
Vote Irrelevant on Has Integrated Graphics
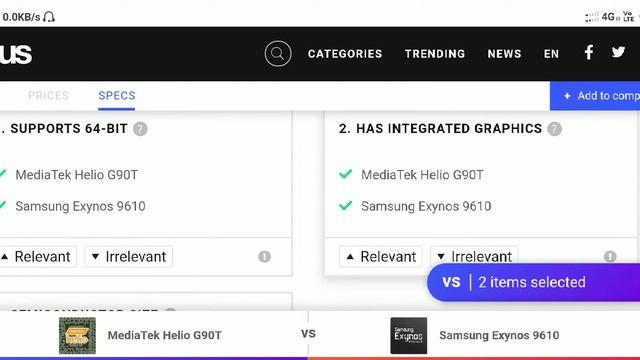(x=474, y=256)
